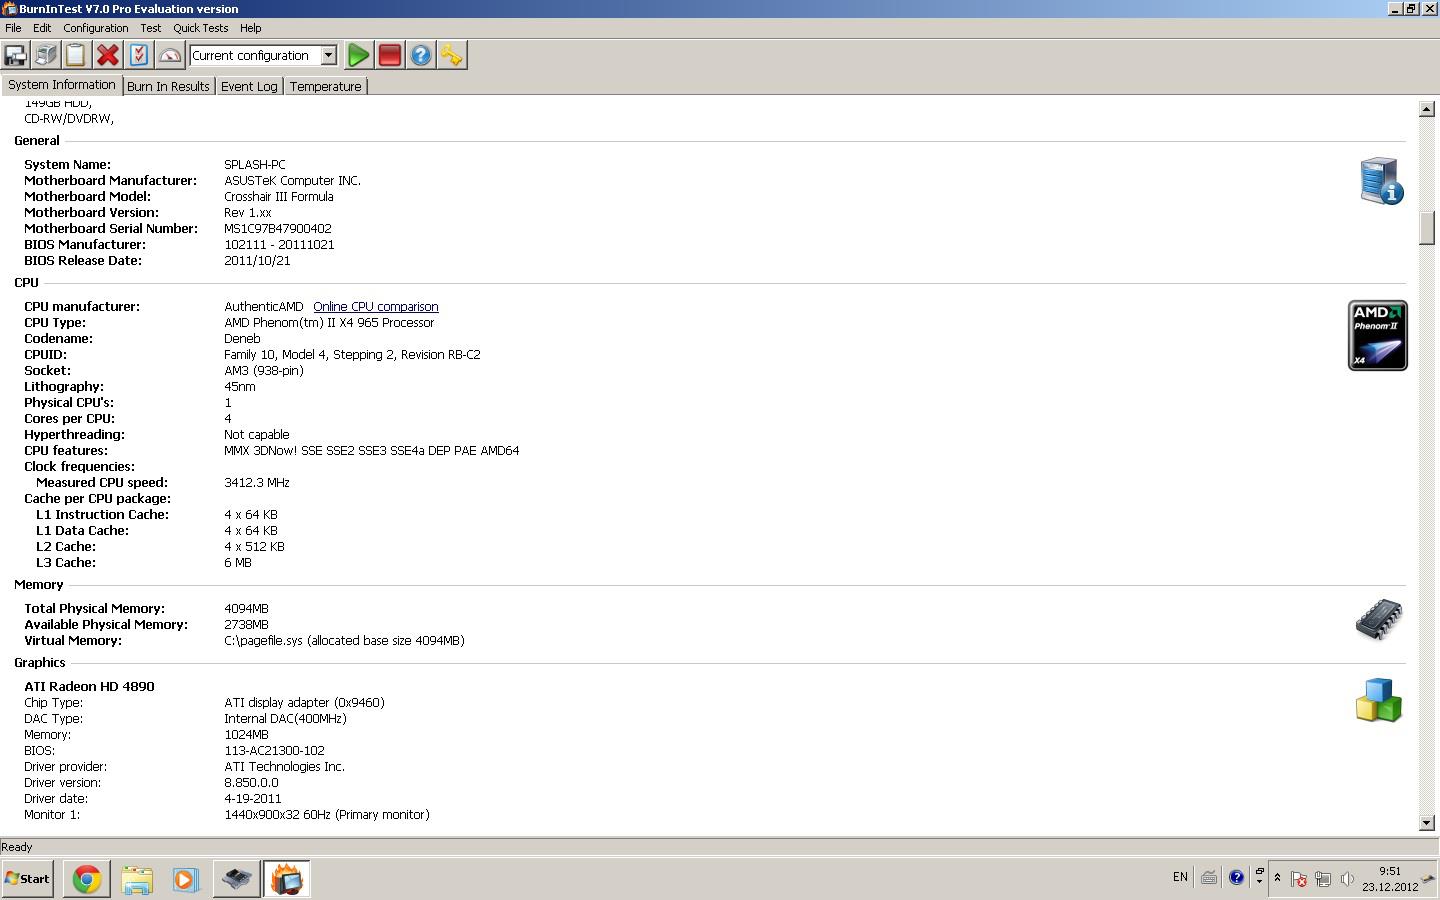Click the vertical scrollbar thumb

click(1427, 227)
